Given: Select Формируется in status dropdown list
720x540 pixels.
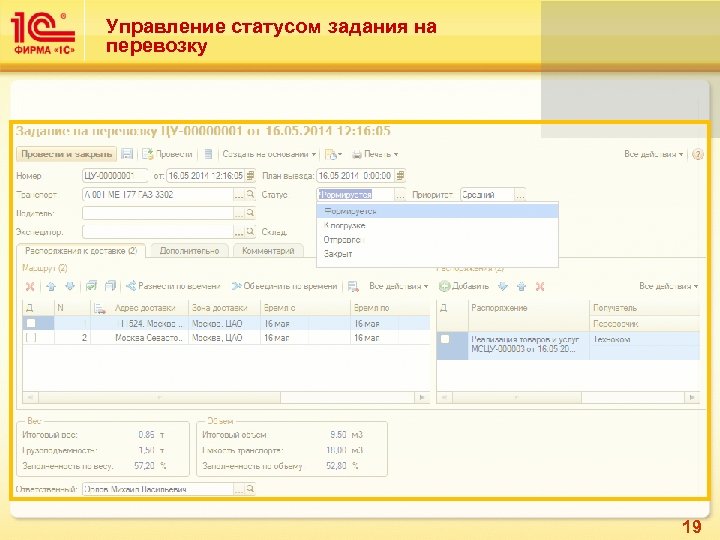Looking at the screenshot, I should click(437, 211).
